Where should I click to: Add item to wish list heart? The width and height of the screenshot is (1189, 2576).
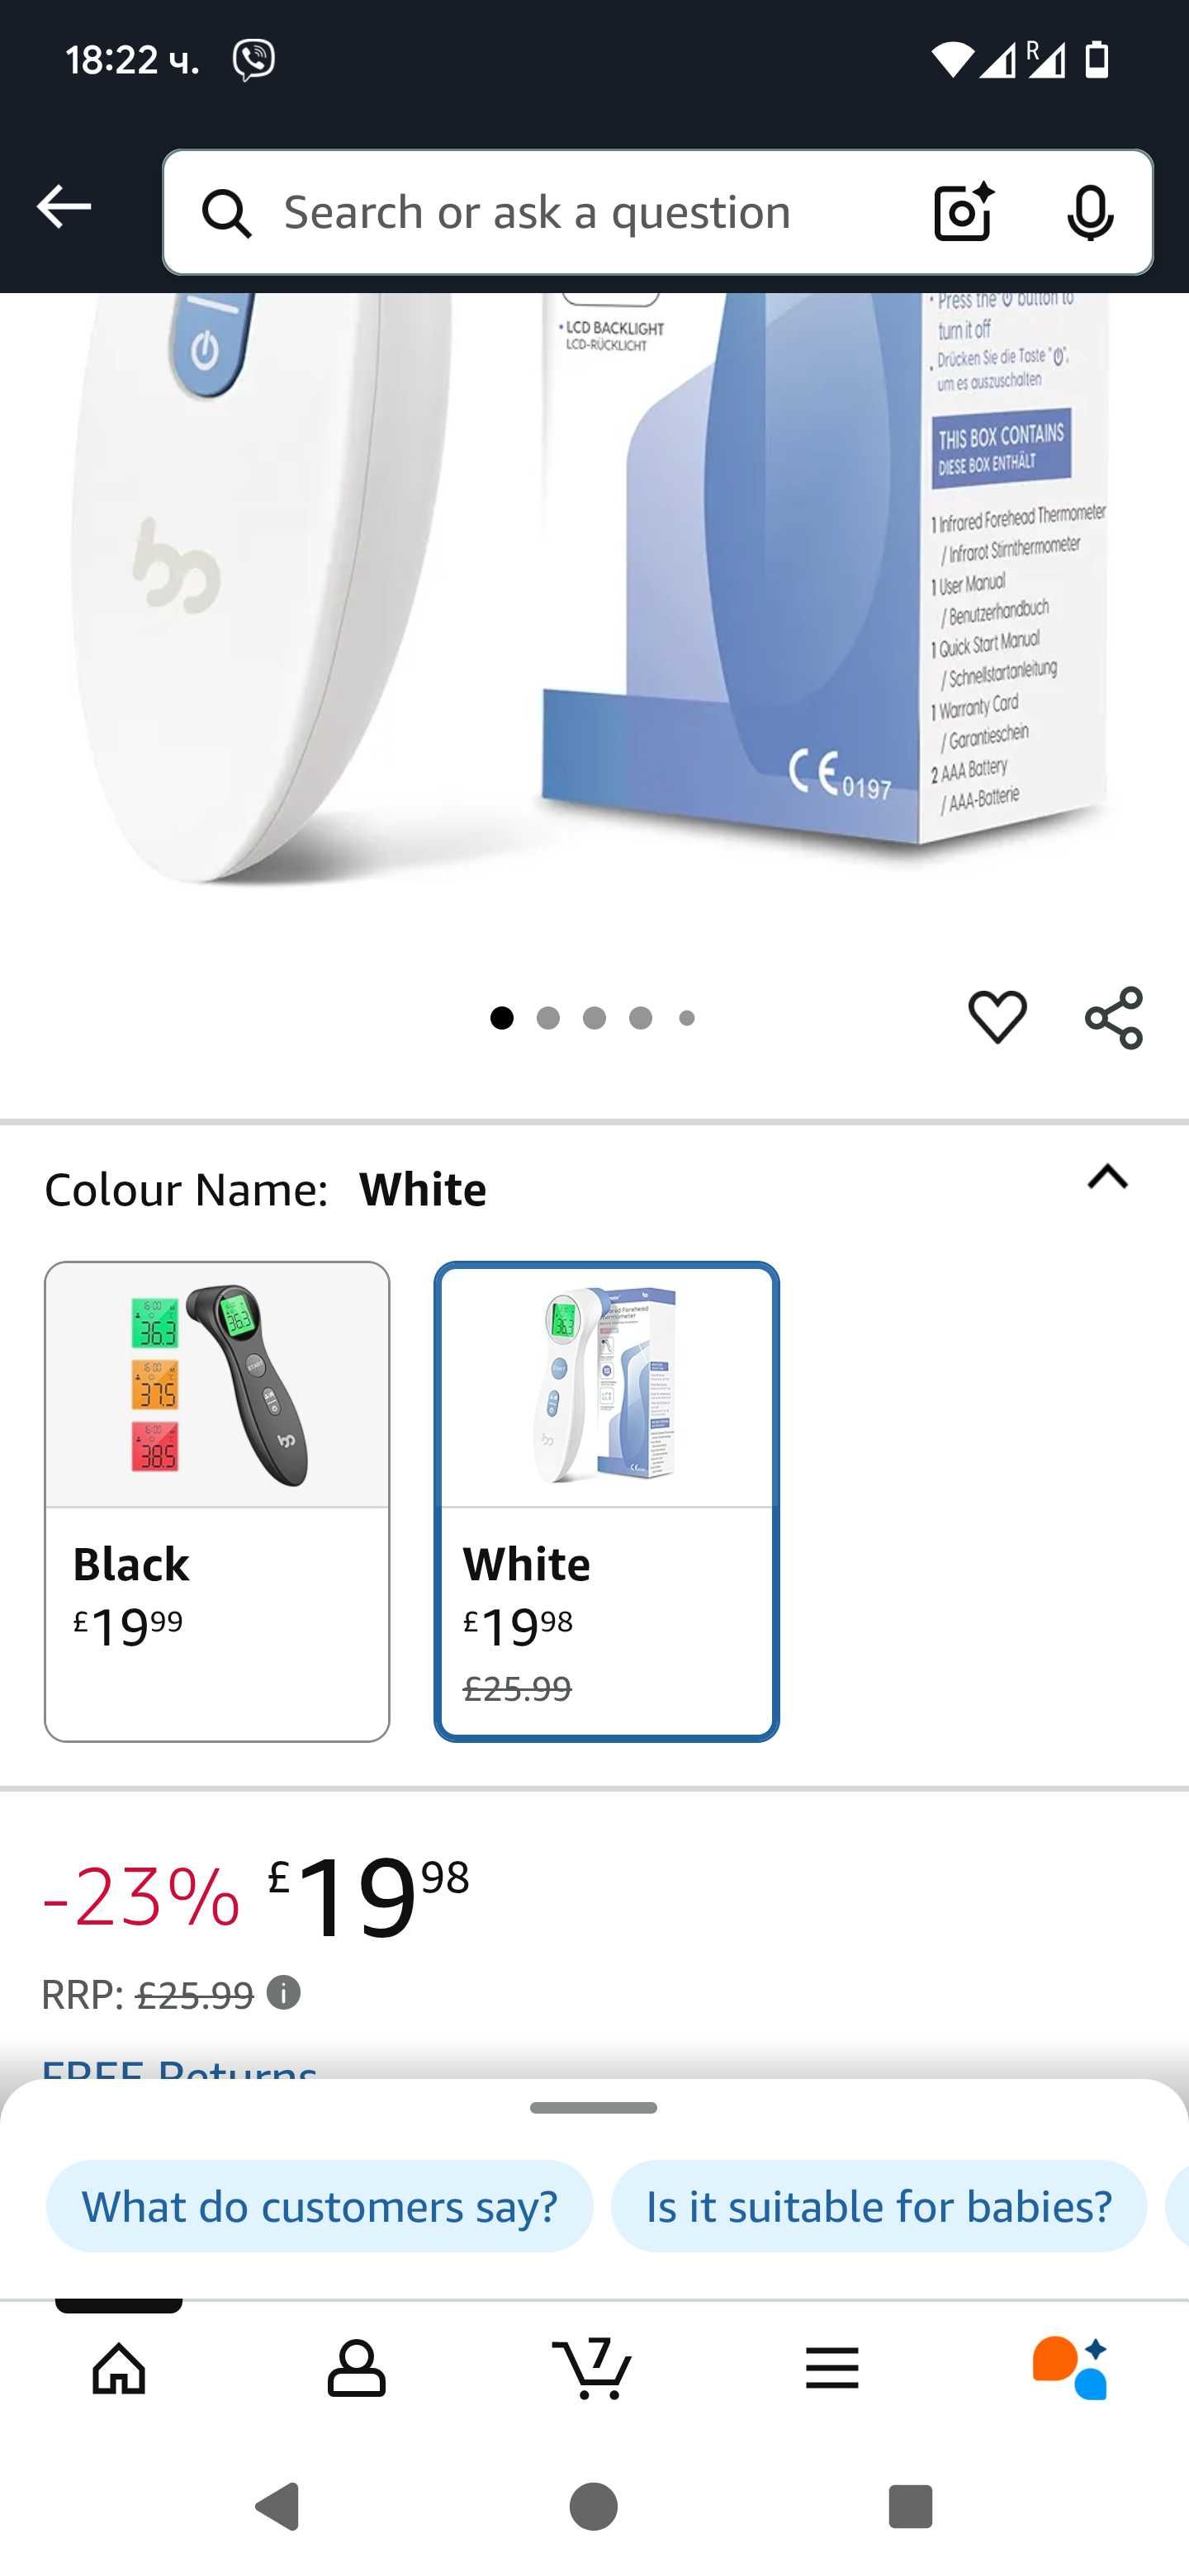coord(997,1017)
